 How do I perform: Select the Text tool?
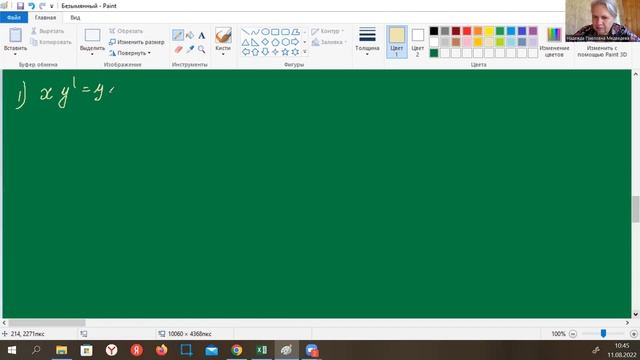click(x=202, y=36)
